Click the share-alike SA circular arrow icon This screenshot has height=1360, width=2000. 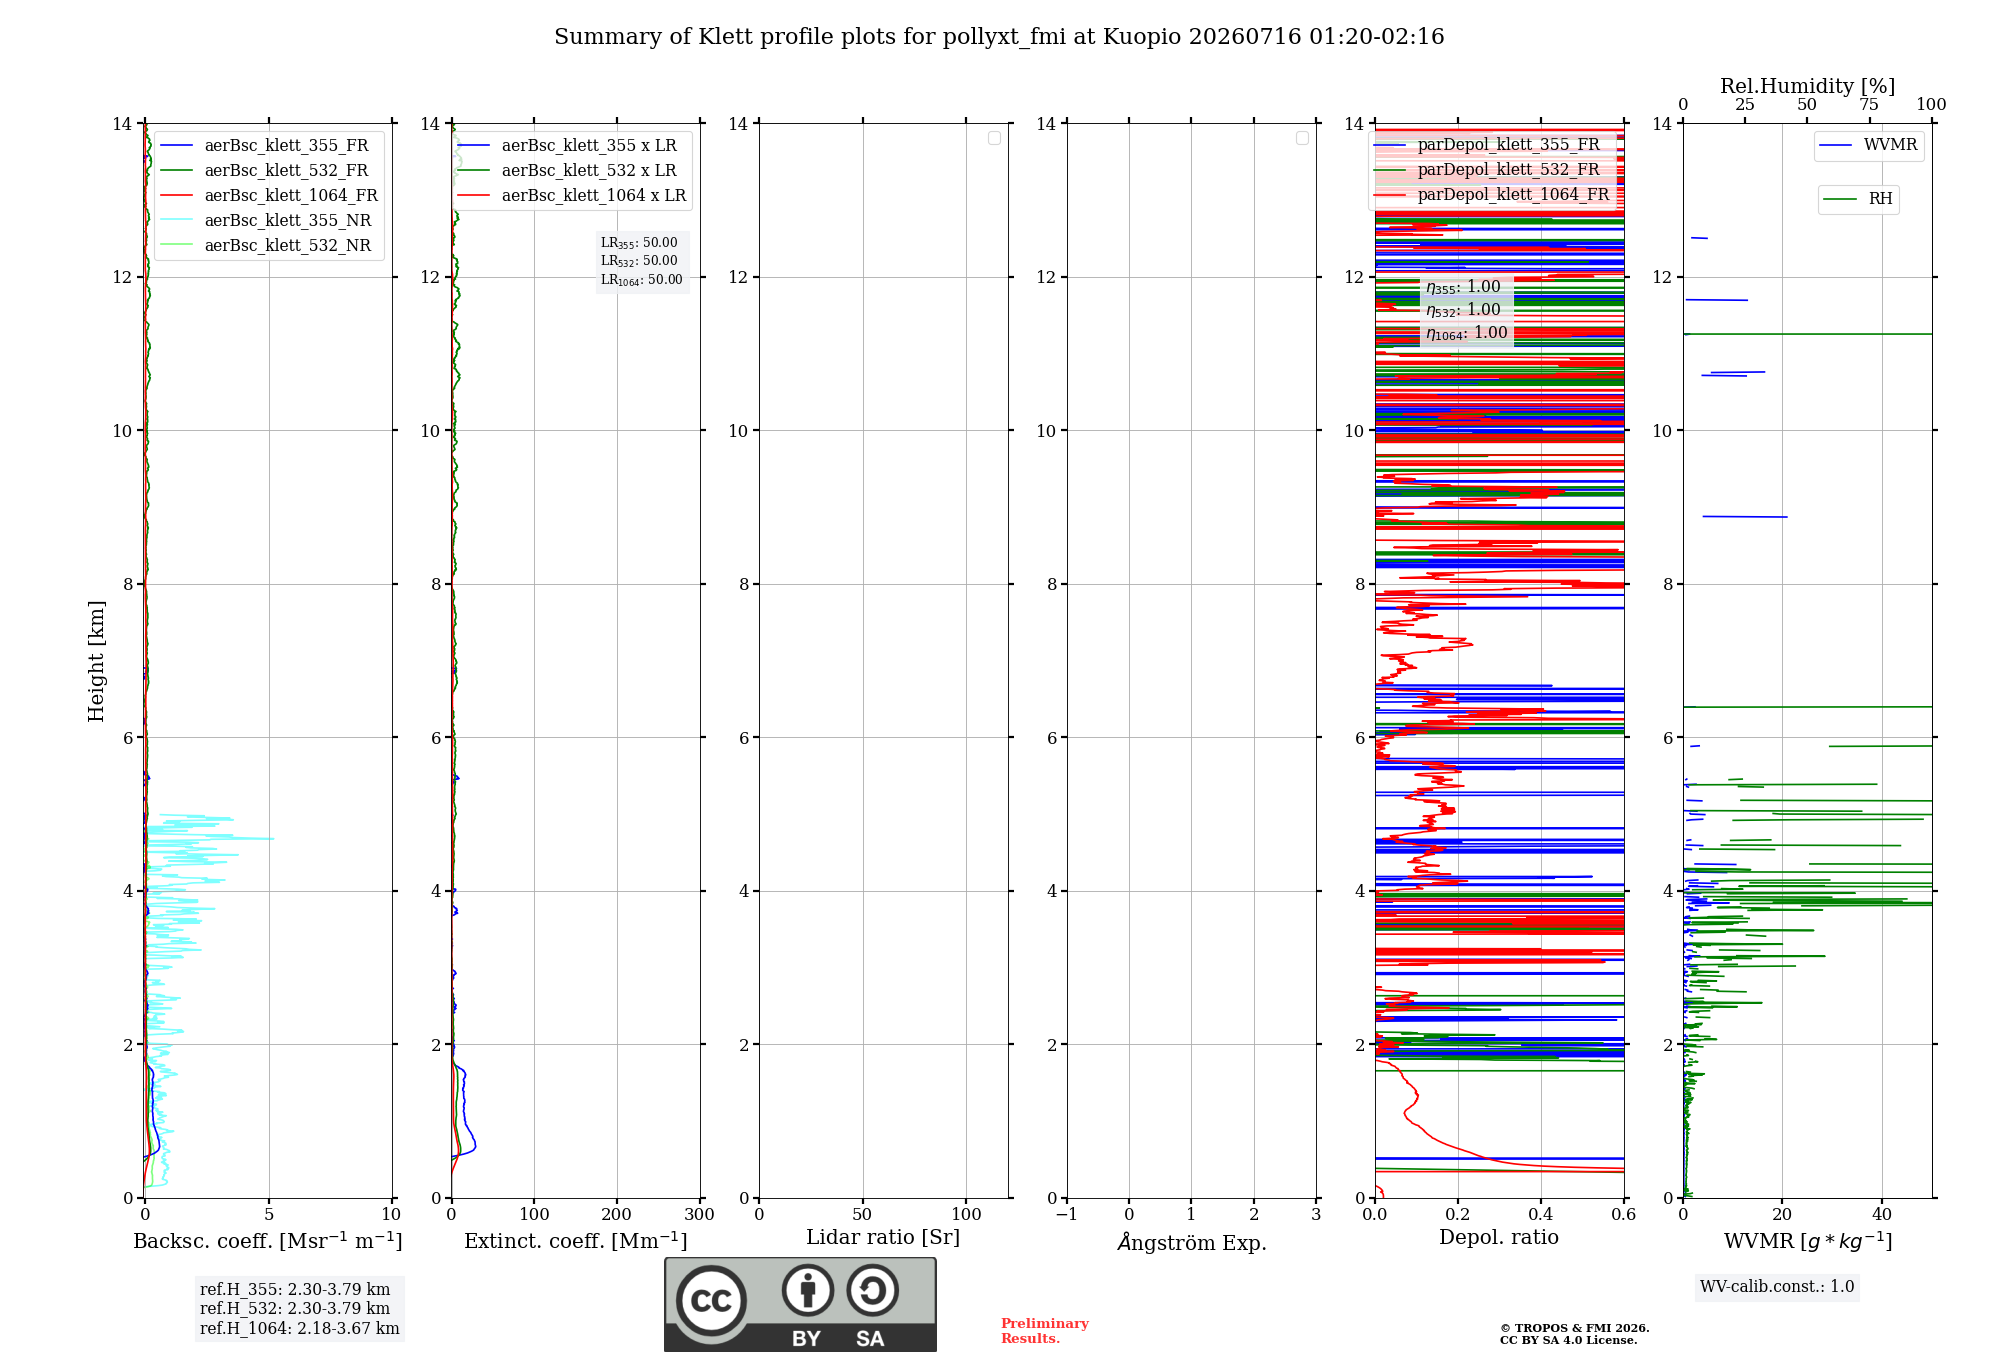(x=872, y=1290)
